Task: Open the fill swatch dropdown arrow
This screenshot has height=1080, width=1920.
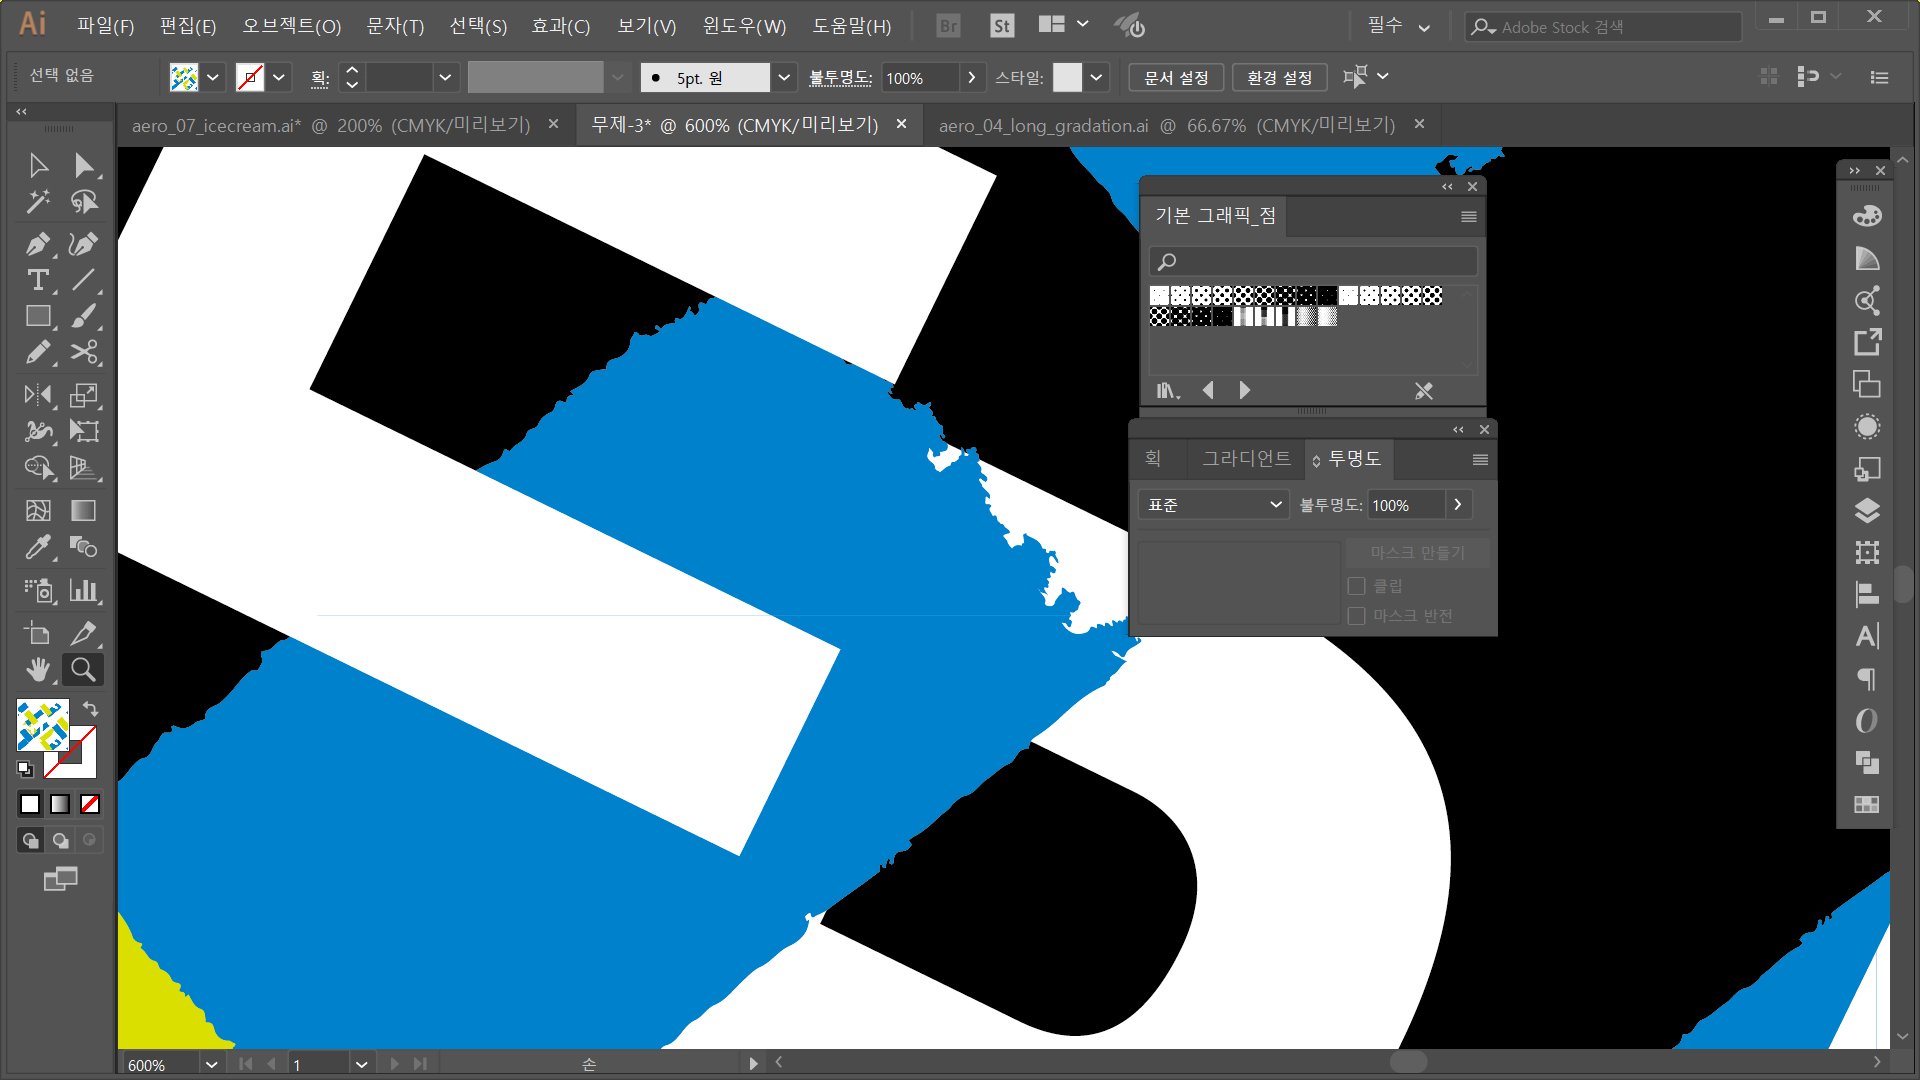Action: point(212,77)
